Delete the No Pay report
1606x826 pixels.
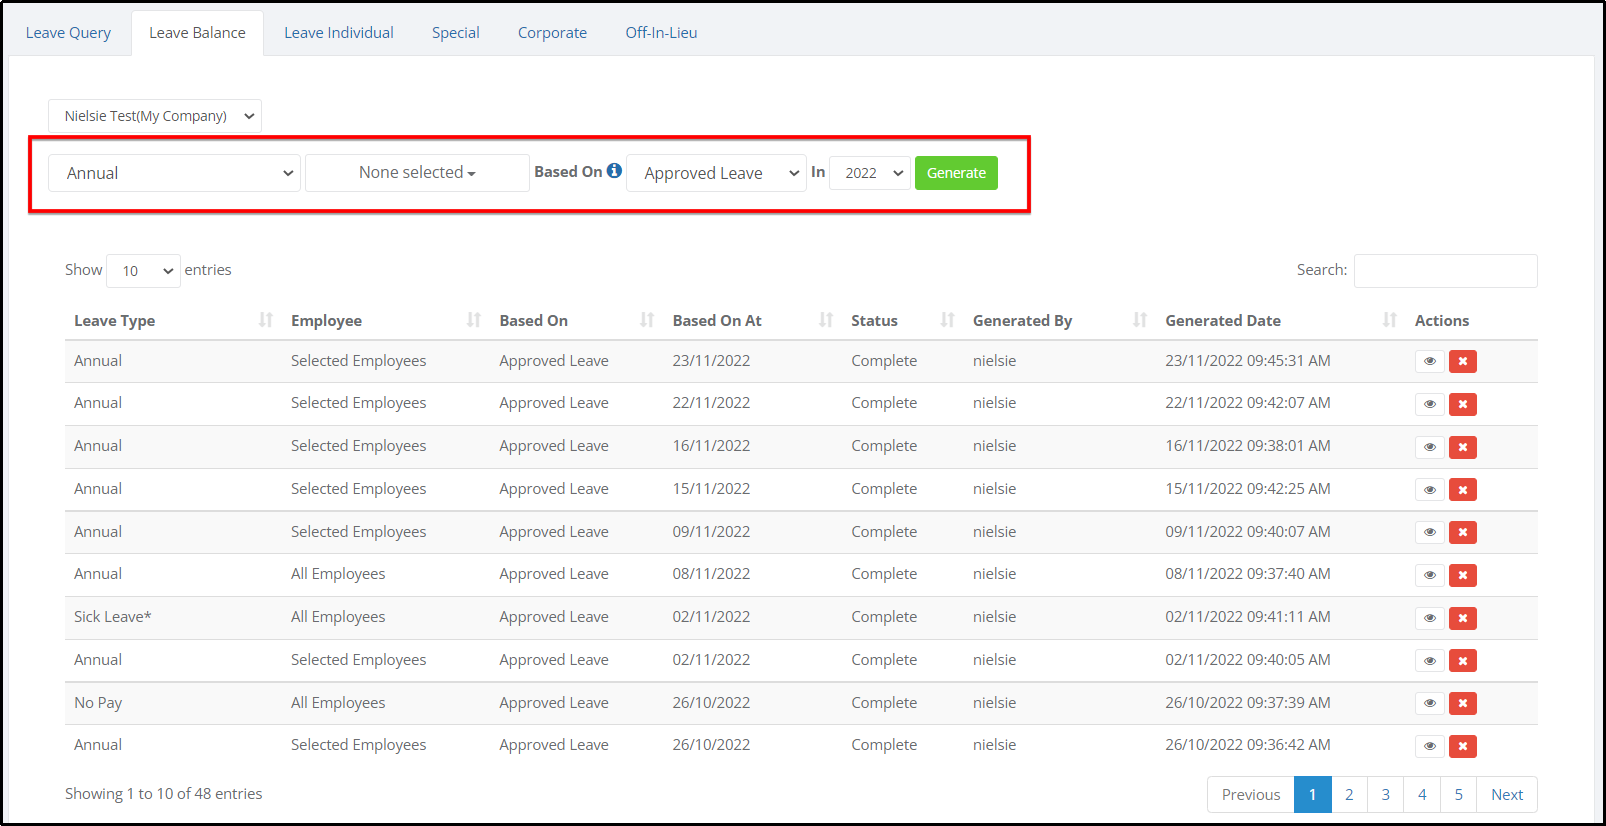pyautogui.click(x=1463, y=703)
